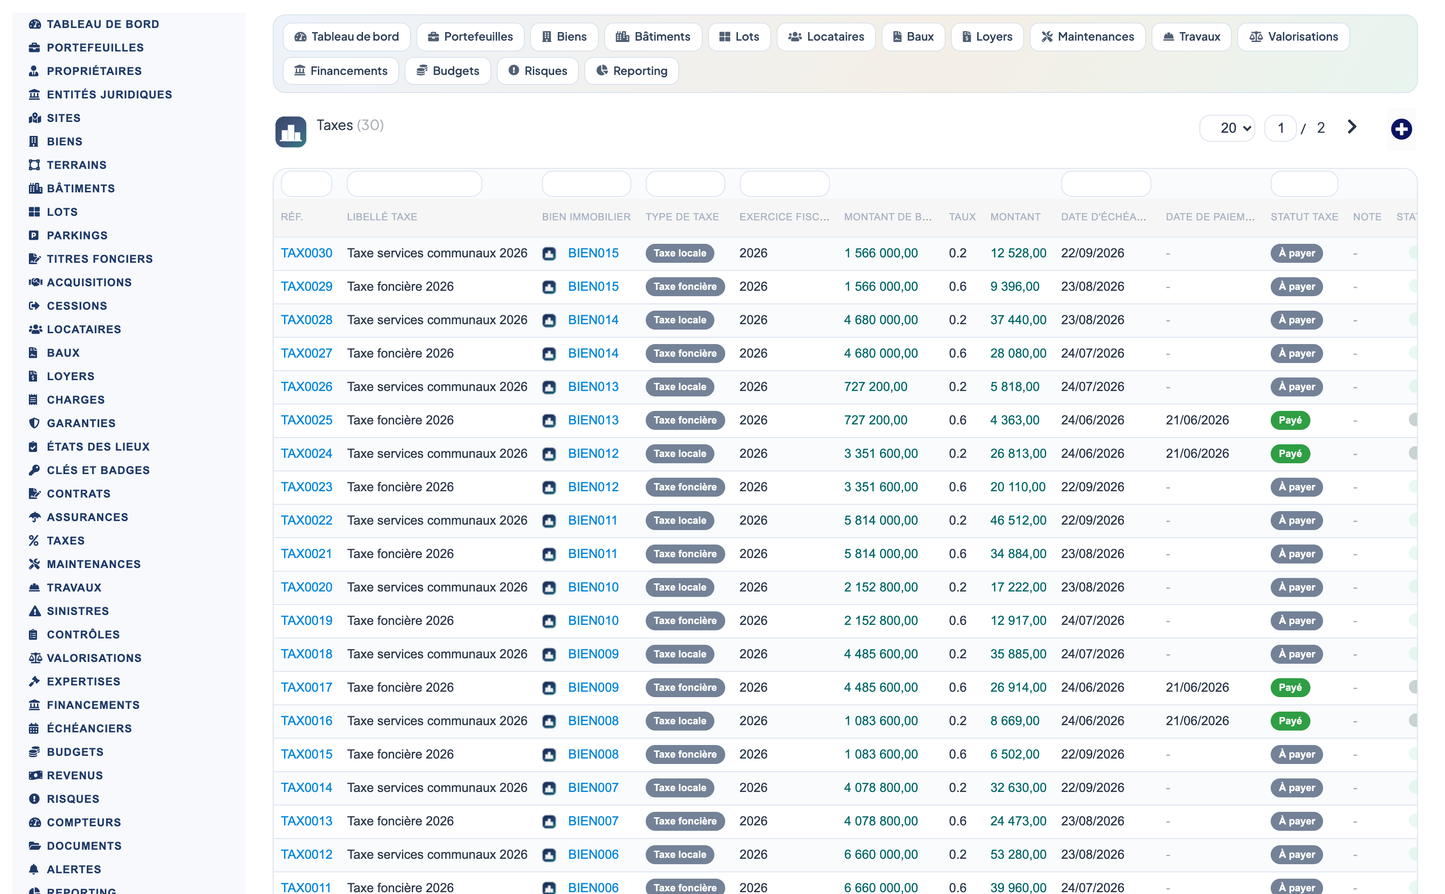Switch to the Biens top tab
This screenshot has width=1445, height=894.
[564, 37]
